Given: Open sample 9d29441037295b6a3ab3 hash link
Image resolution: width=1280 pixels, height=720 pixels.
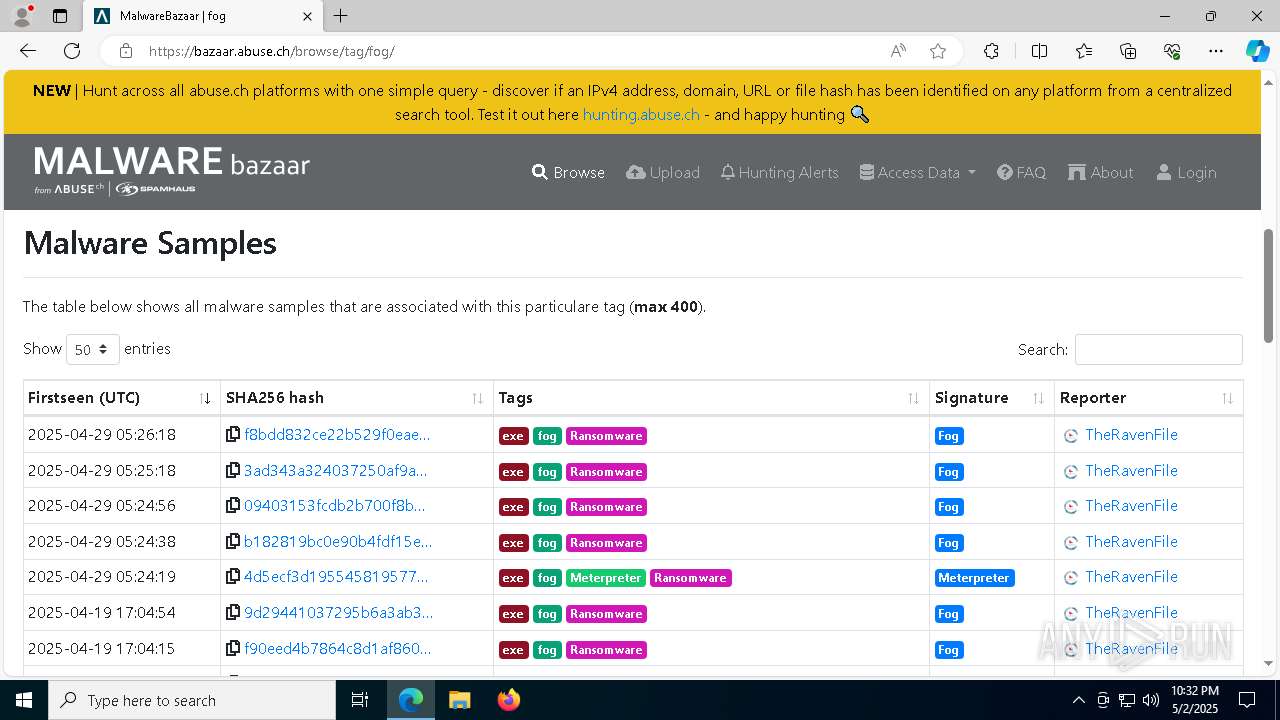Looking at the screenshot, I should pos(338,613).
